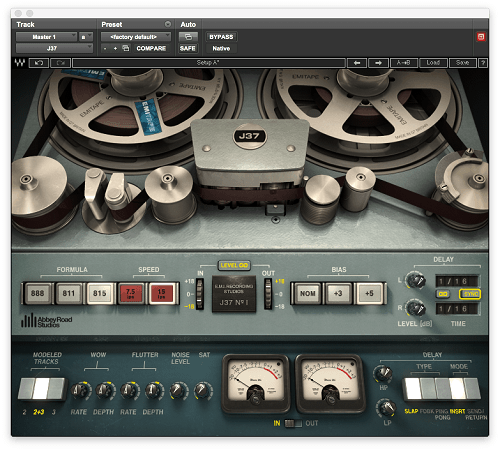Image resolution: width=500 pixels, height=450 pixels.
Task: Click the left VU meter
Action: coord(255,383)
